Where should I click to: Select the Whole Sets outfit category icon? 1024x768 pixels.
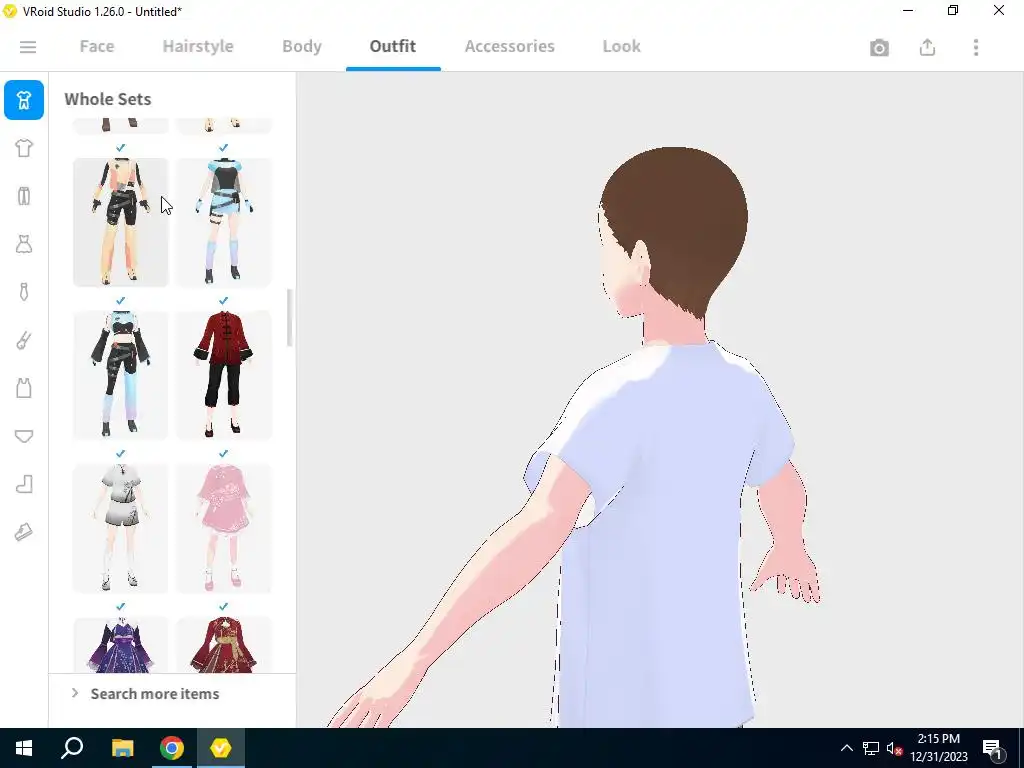click(x=24, y=100)
